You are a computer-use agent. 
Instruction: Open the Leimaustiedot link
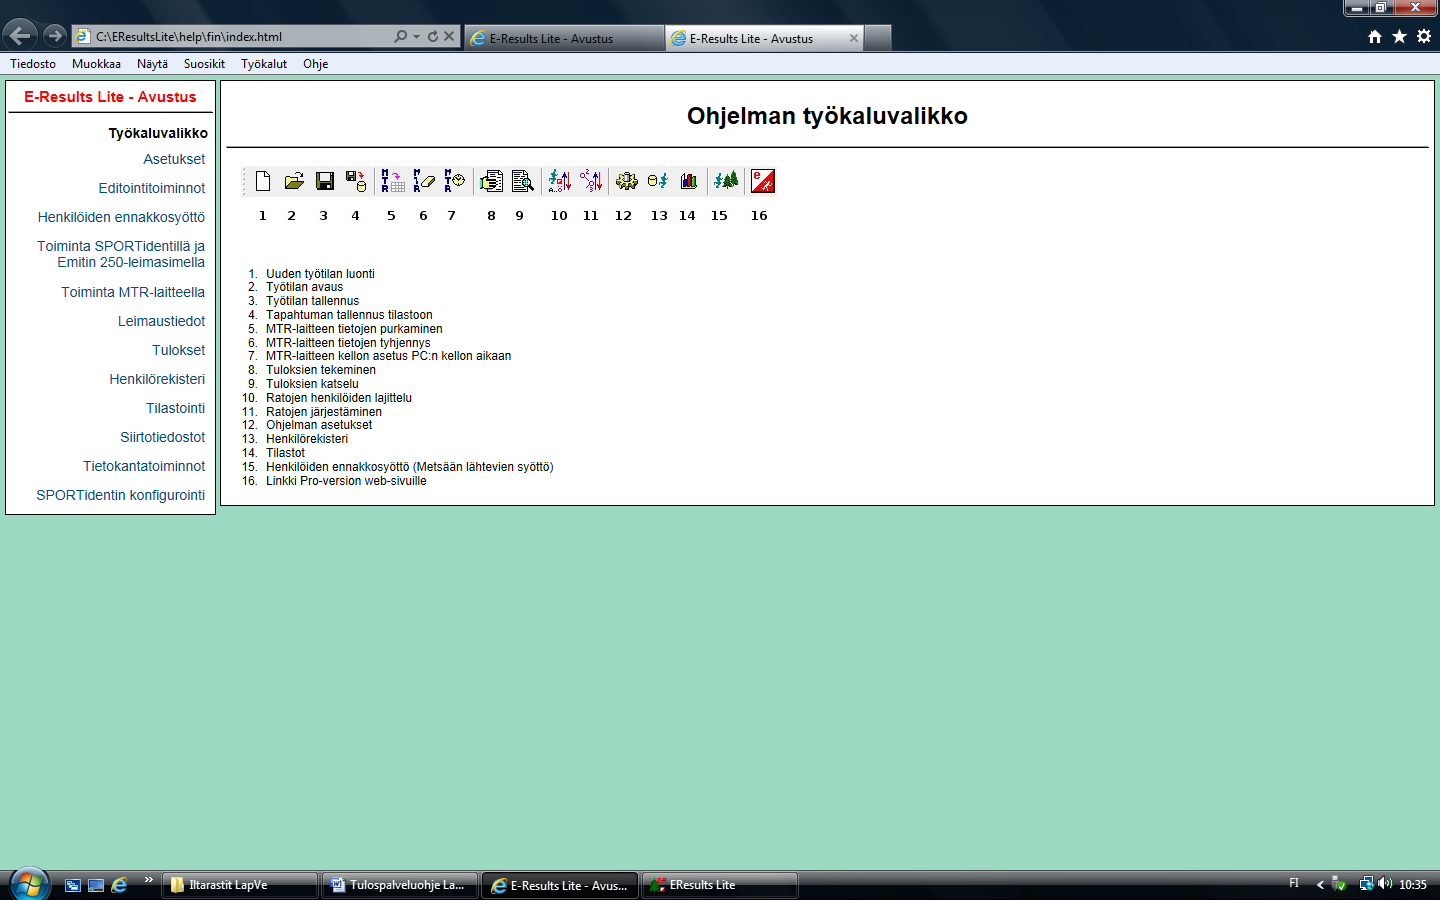(x=161, y=321)
